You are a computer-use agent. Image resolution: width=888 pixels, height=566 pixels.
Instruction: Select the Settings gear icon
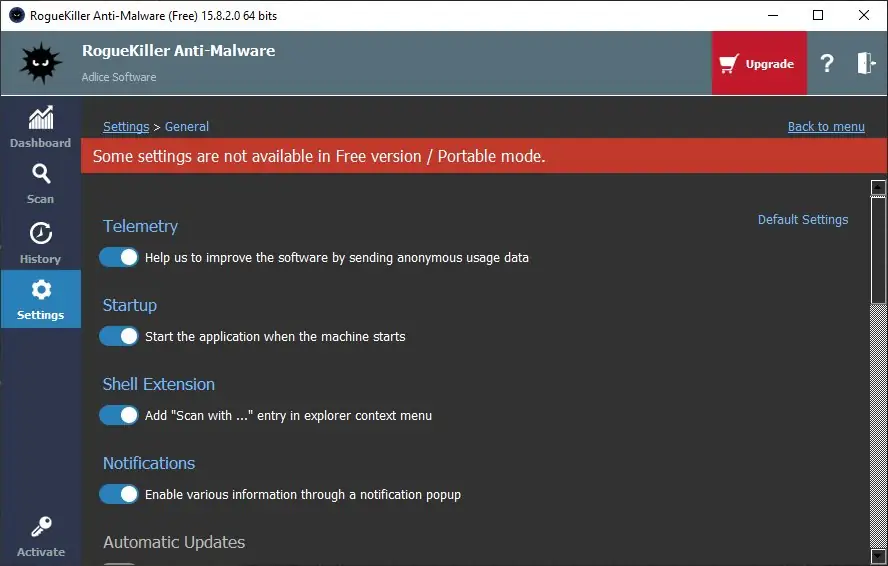tap(41, 290)
